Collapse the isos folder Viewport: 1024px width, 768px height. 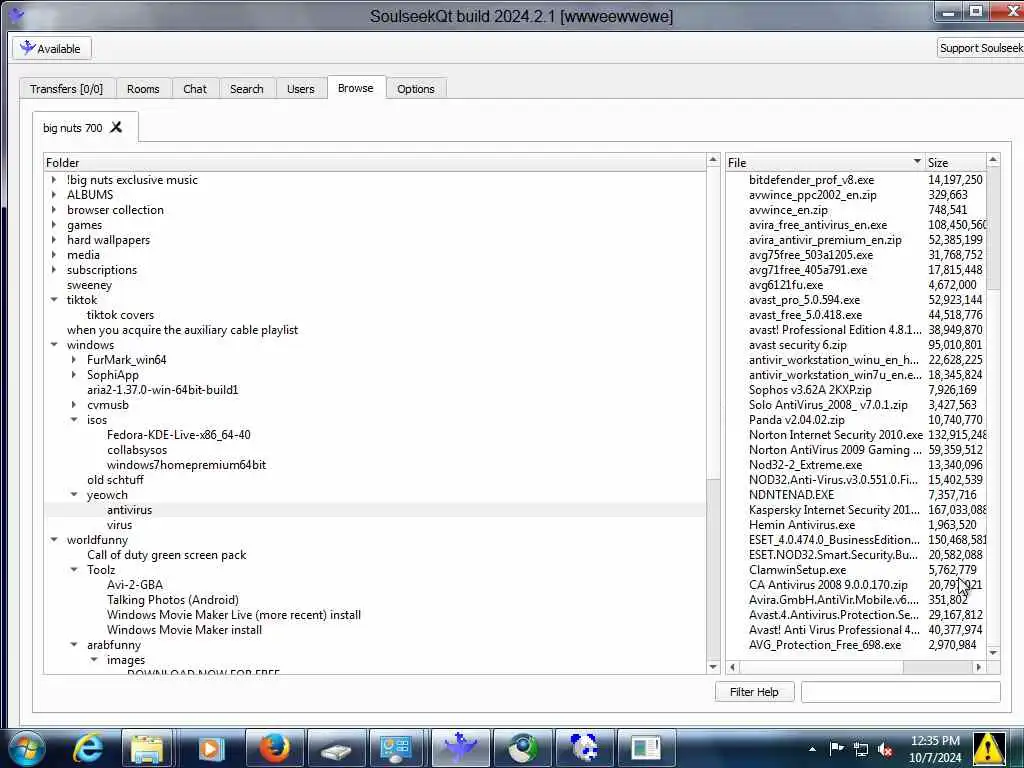(74, 420)
